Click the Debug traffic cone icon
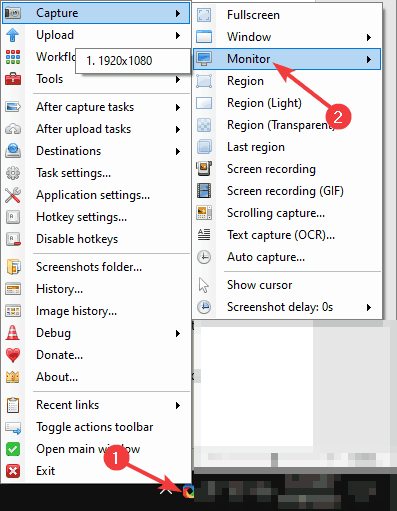Image resolution: width=397 pixels, height=511 pixels. coord(13,333)
